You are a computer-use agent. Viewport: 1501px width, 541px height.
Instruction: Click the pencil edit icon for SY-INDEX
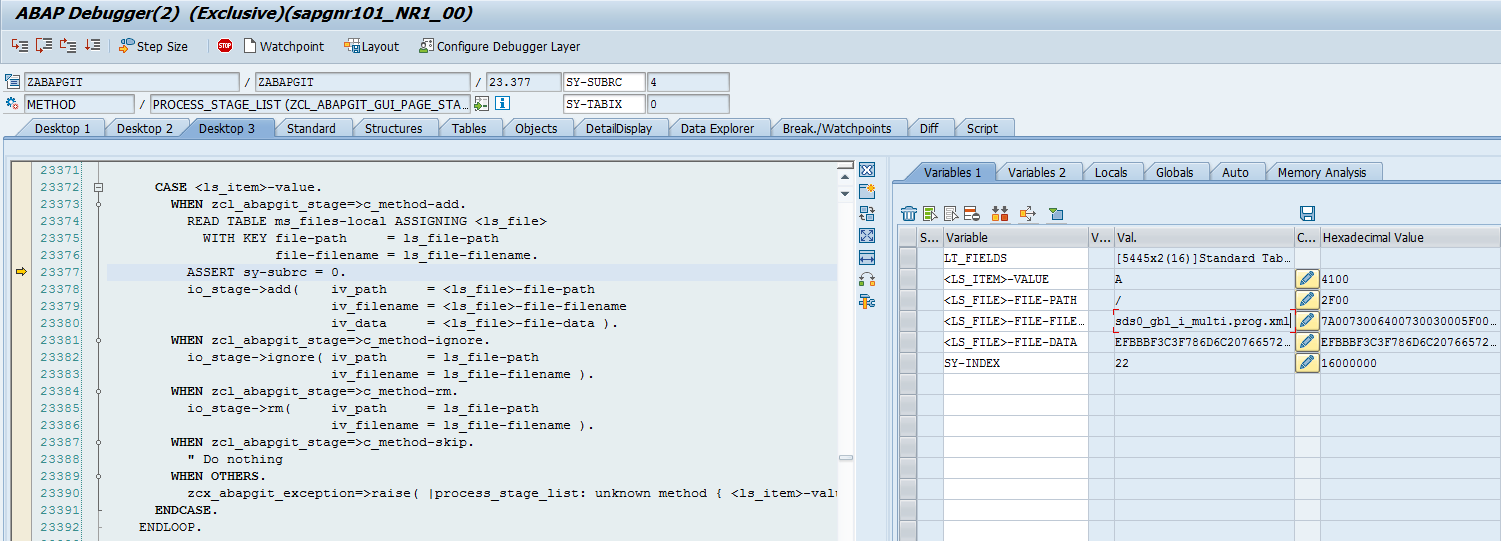(1307, 363)
